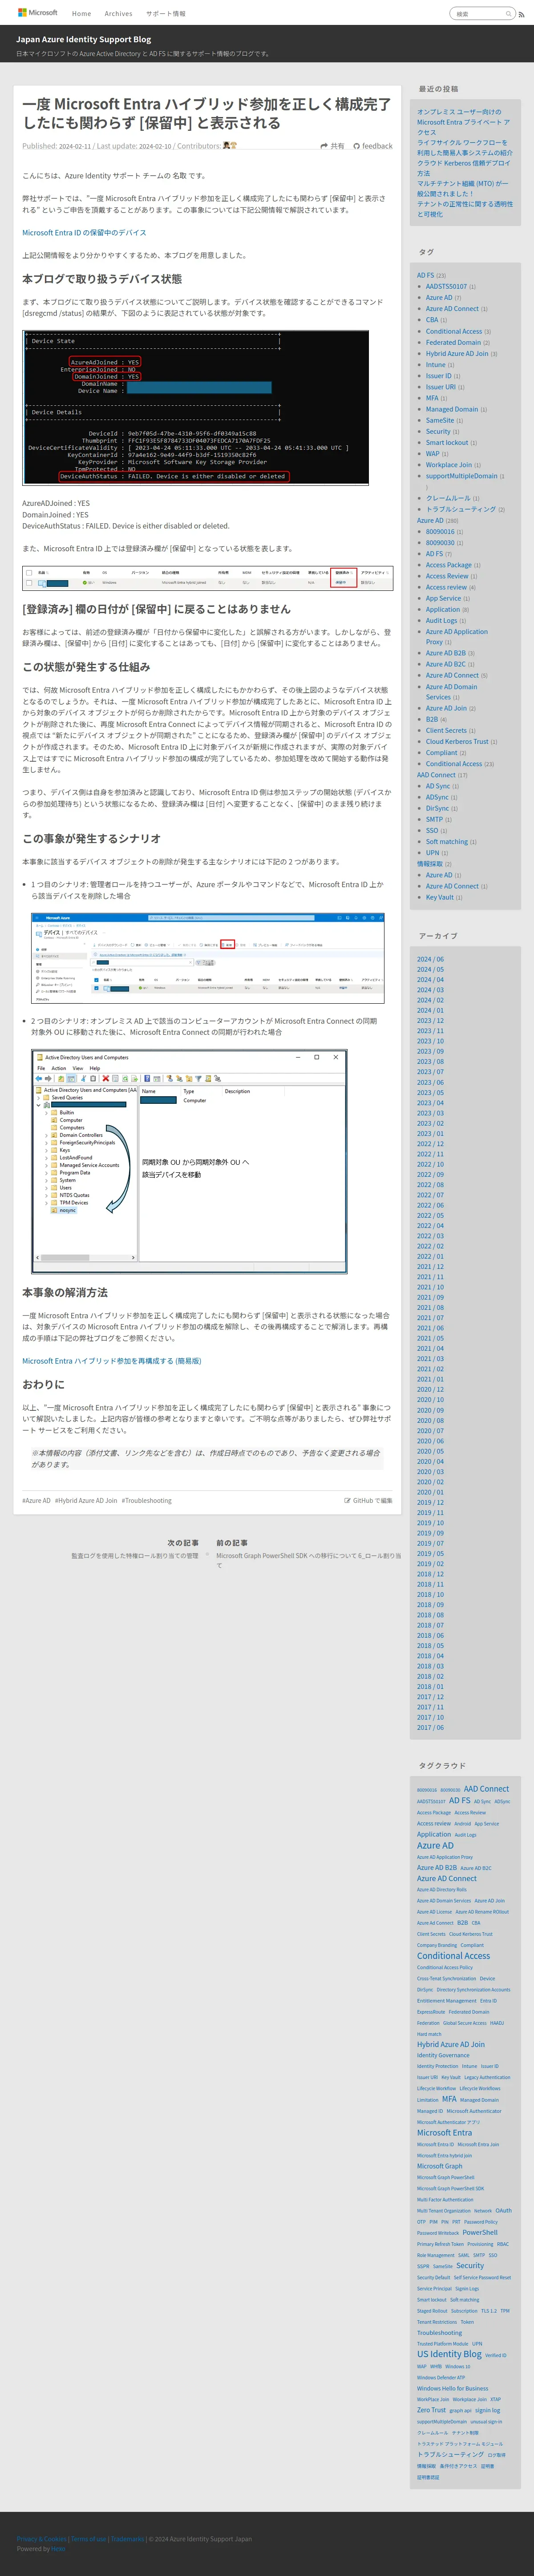Select Company Branding in the tag cloud
This screenshot has height=2576, width=534.
[x=436, y=1945]
